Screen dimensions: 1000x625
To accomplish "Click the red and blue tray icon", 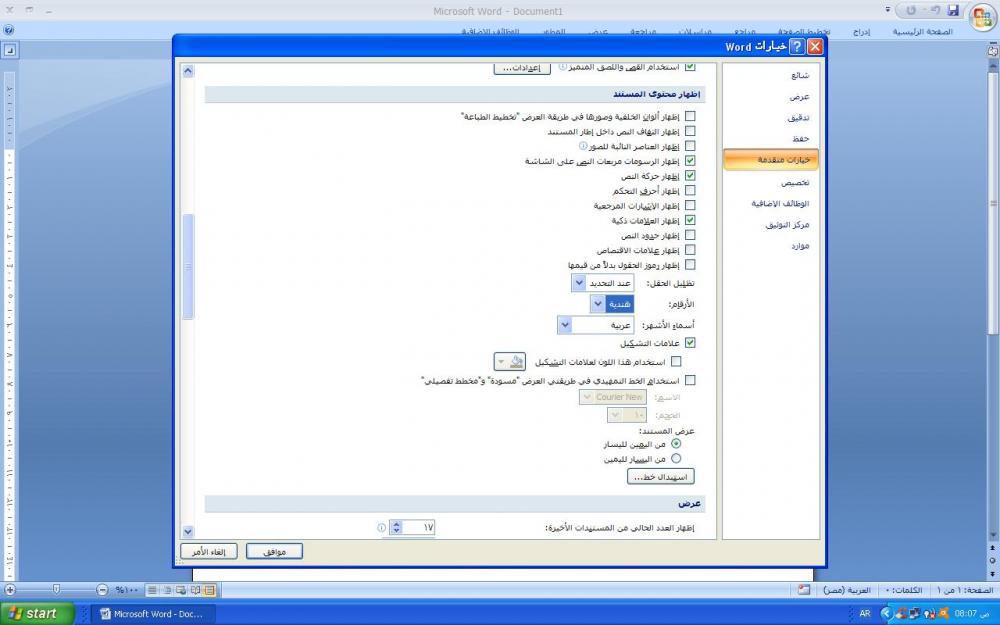I will (x=901, y=614).
